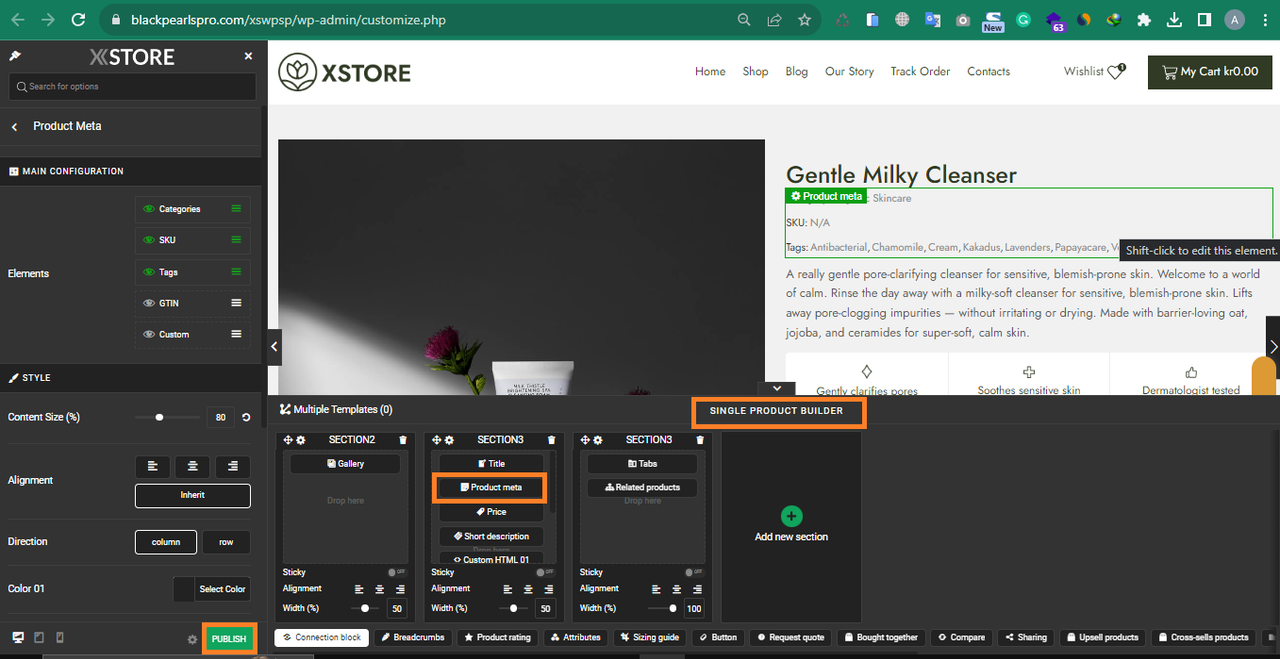Collapse the builder panel chevron

(x=777, y=388)
